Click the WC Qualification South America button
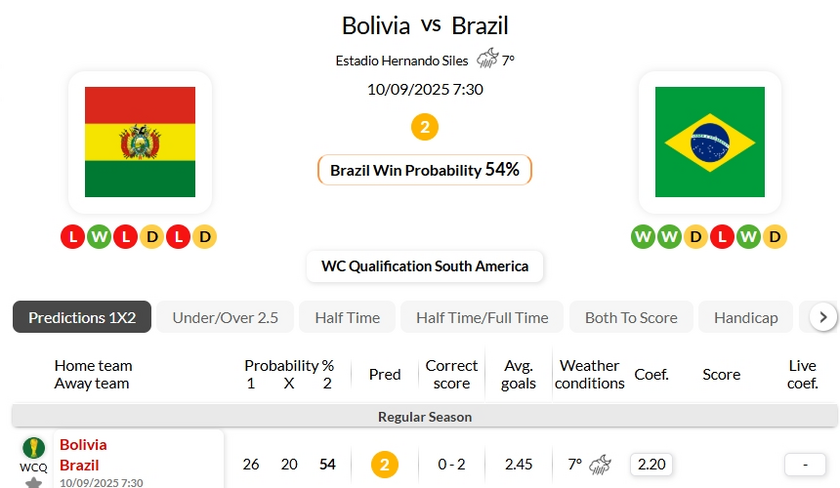840x488 pixels. [425, 266]
